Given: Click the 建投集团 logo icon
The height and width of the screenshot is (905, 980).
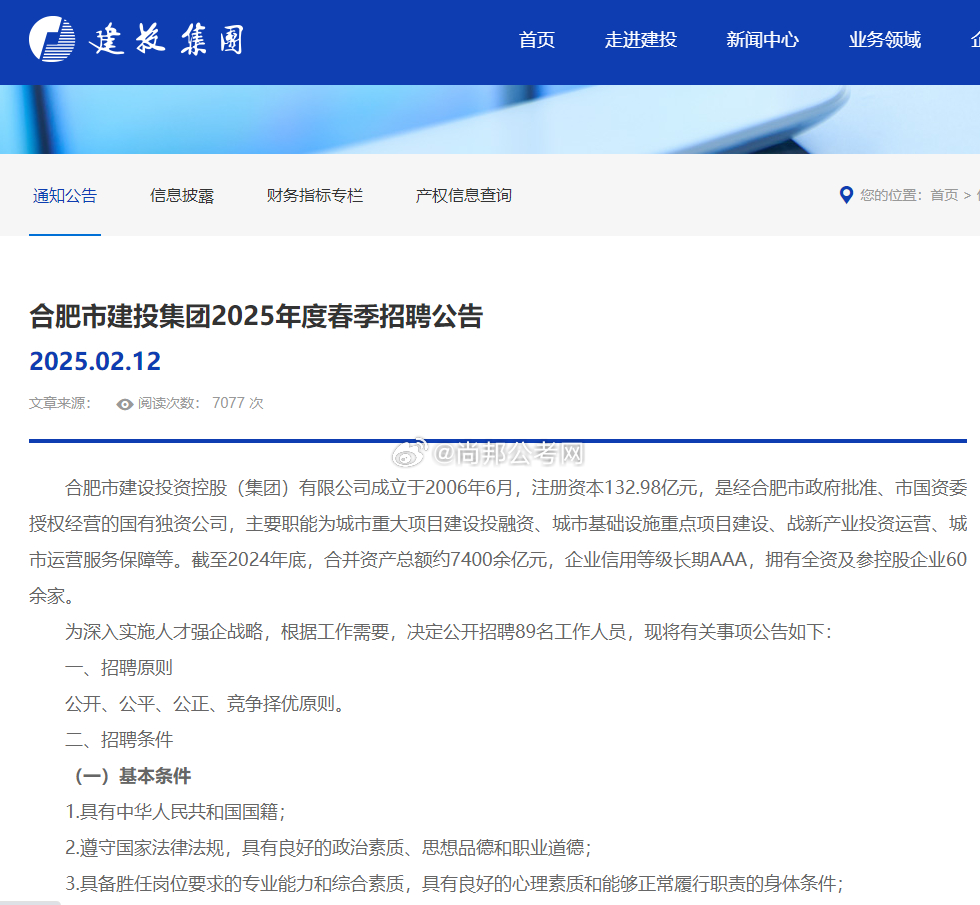Looking at the screenshot, I should coord(52,39).
